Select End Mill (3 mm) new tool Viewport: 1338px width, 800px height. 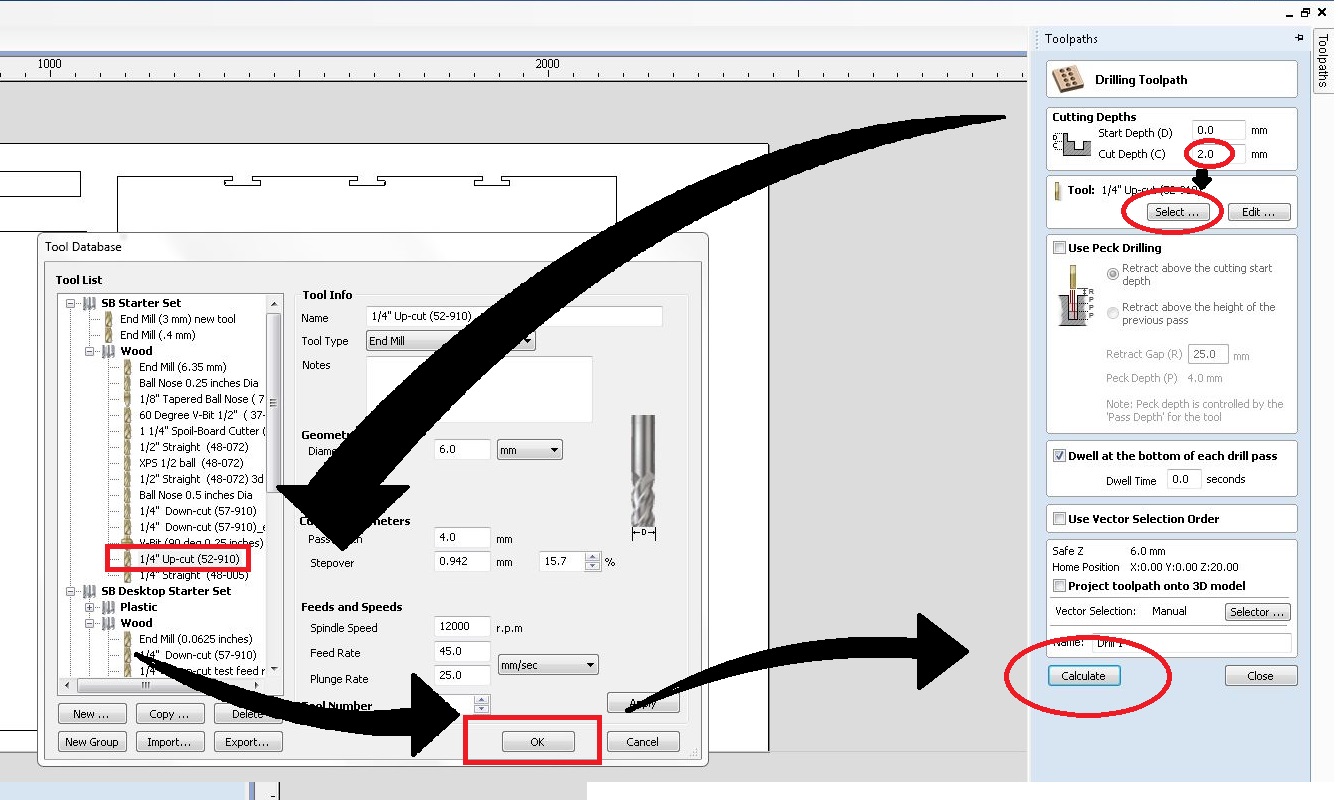pyautogui.click(x=178, y=319)
